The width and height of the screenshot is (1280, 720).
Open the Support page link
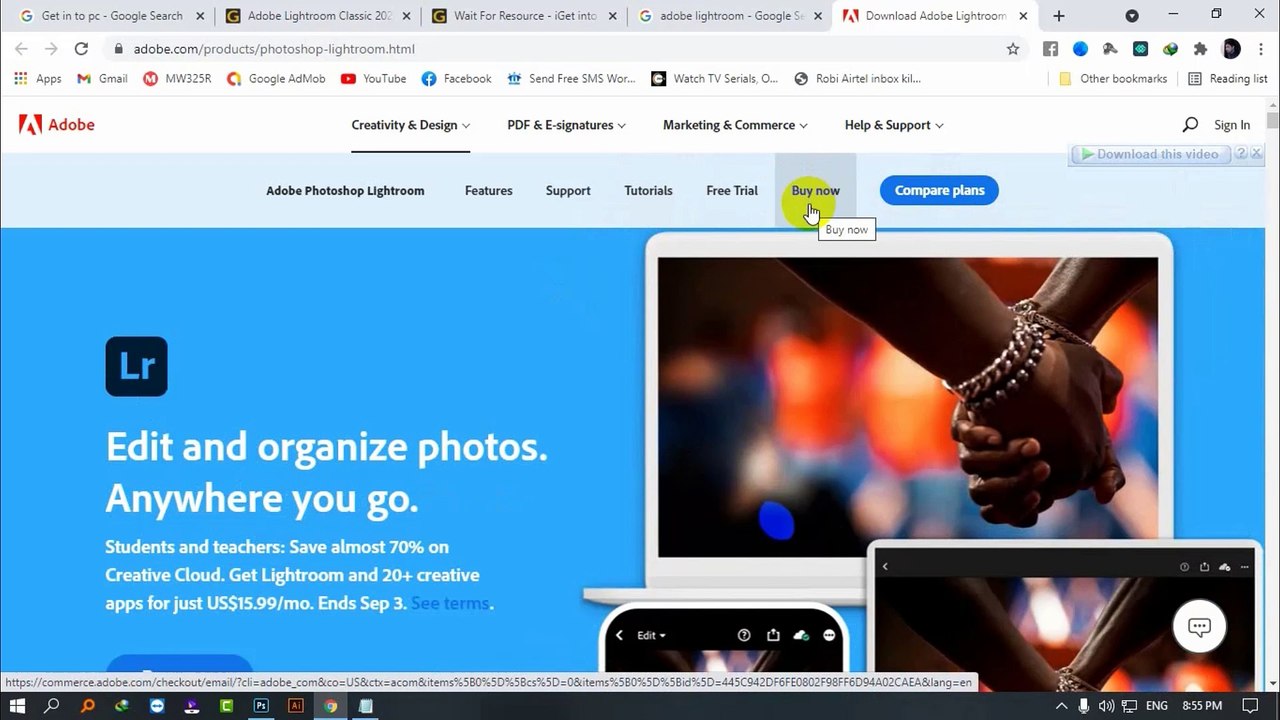[568, 191]
